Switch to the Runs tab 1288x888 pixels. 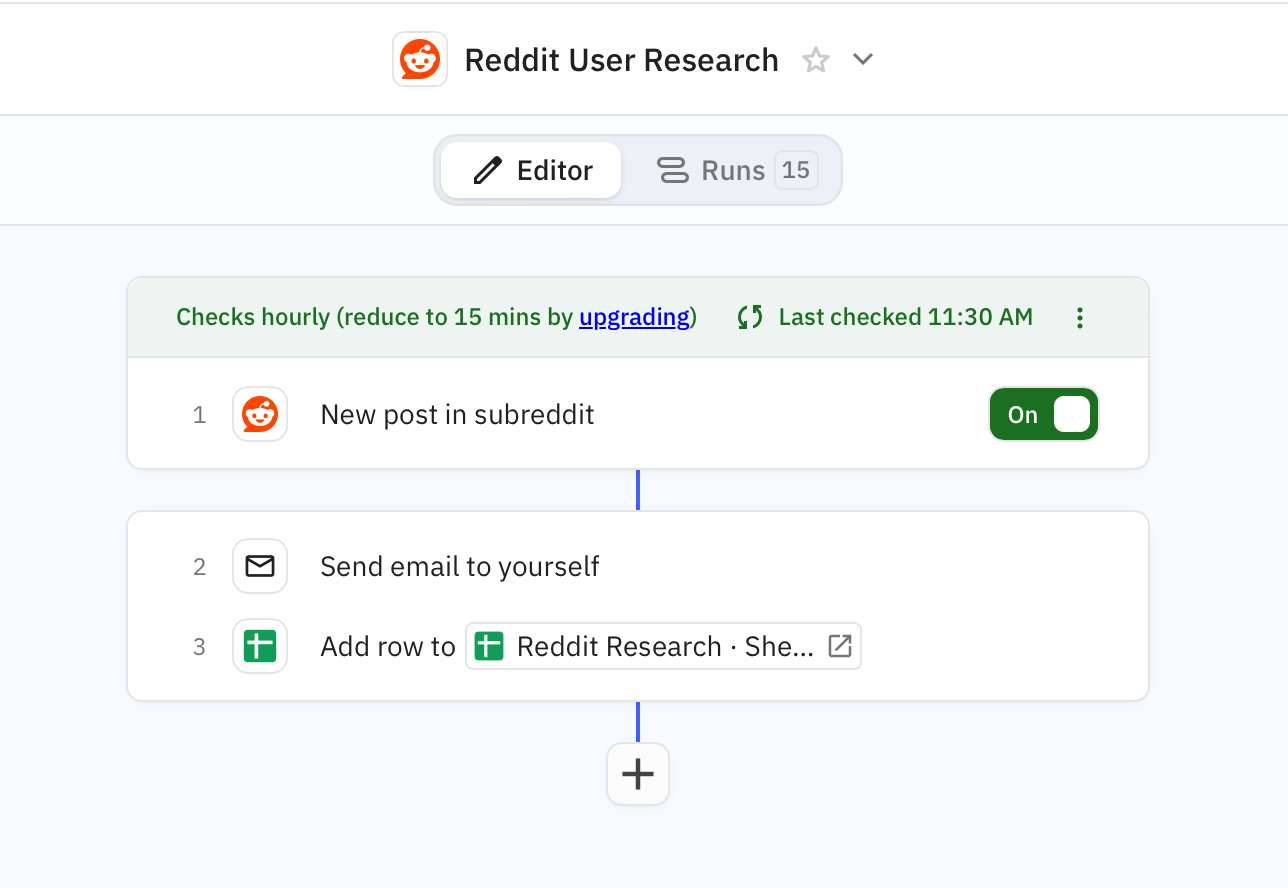point(738,170)
